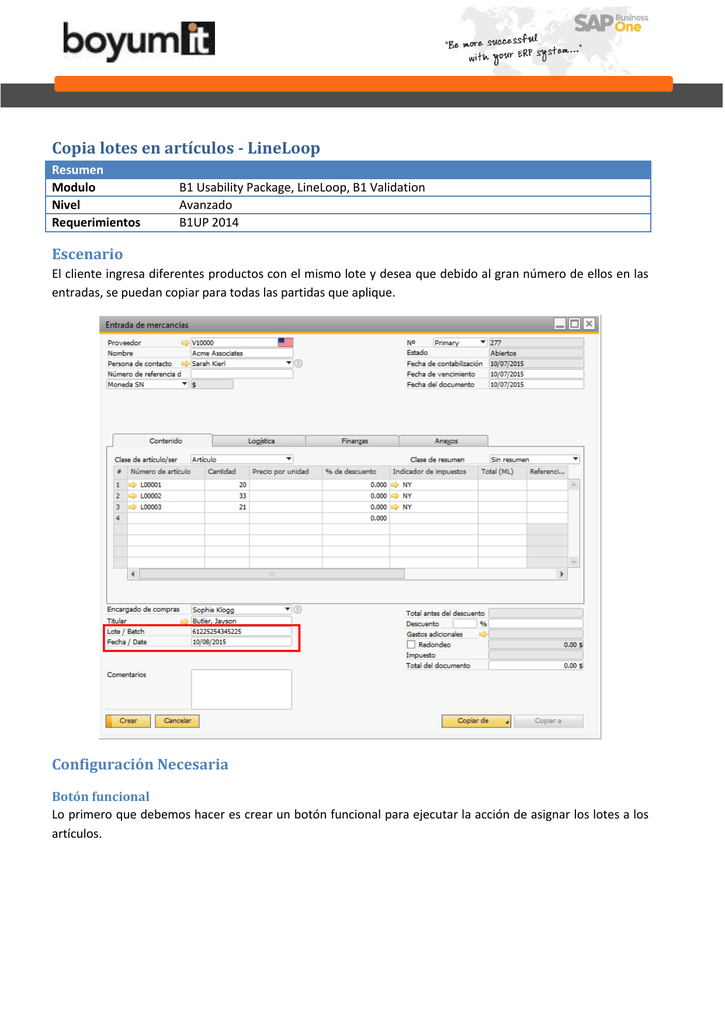The width and height of the screenshot is (725, 1024).
Task: Click the Cantidad cell with value 33
Action: [x=227, y=496]
